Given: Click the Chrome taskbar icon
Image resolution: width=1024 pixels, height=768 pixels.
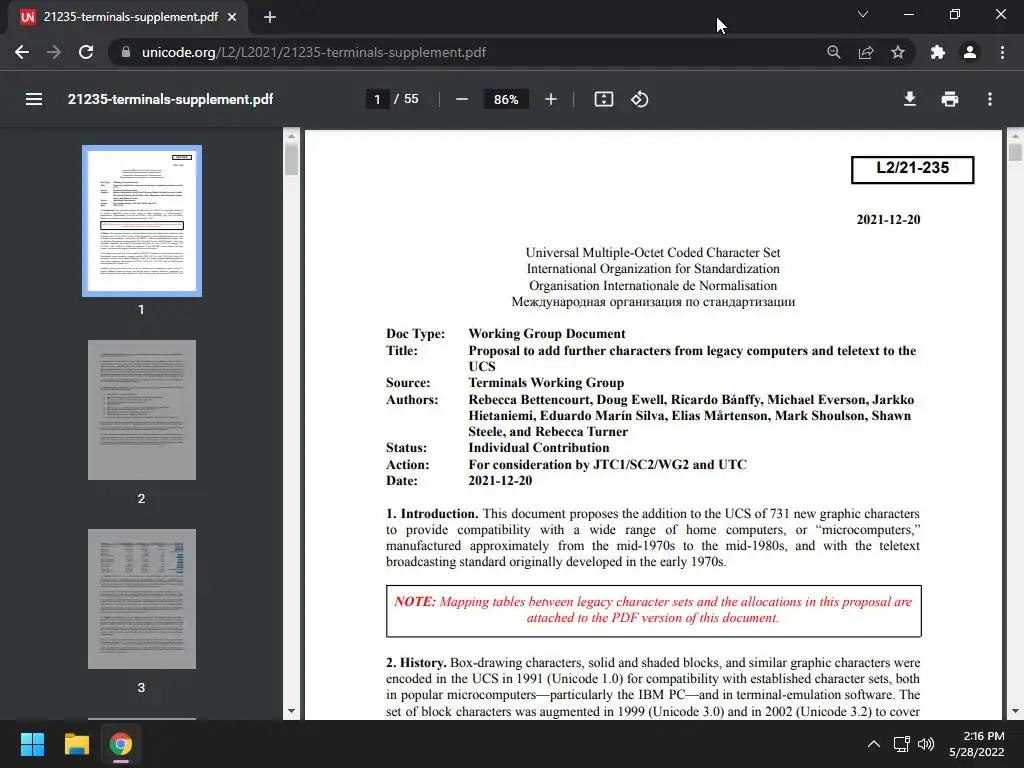Looking at the screenshot, I should point(121,744).
